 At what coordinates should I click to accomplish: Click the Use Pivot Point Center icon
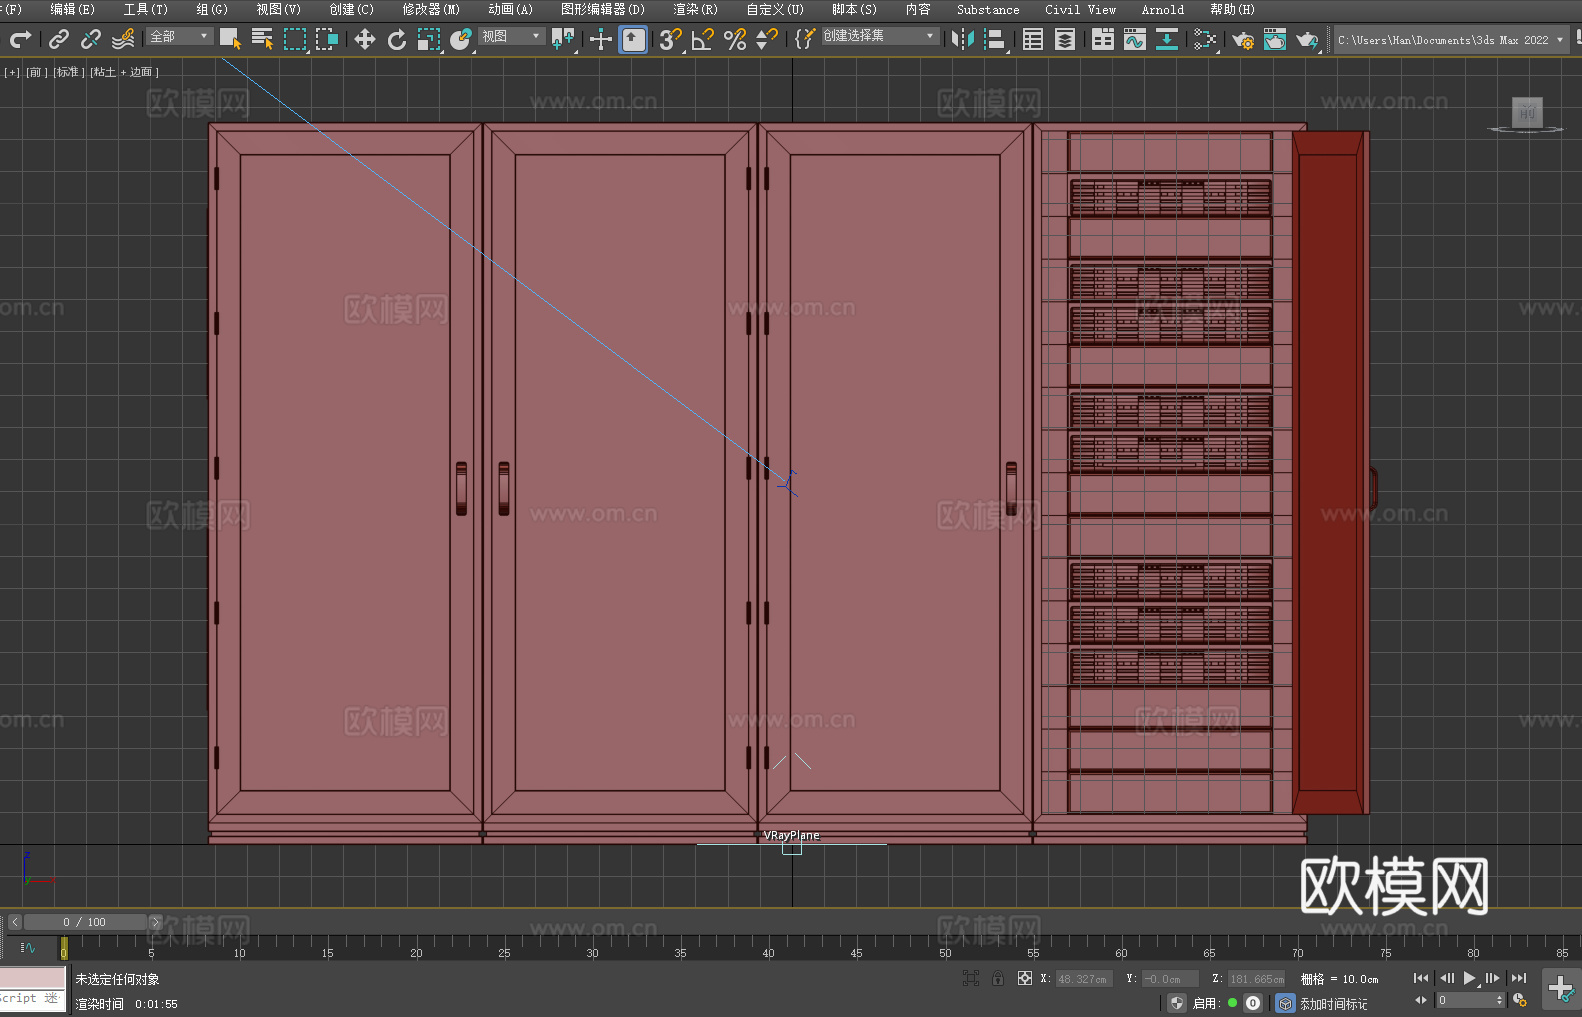point(563,39)
